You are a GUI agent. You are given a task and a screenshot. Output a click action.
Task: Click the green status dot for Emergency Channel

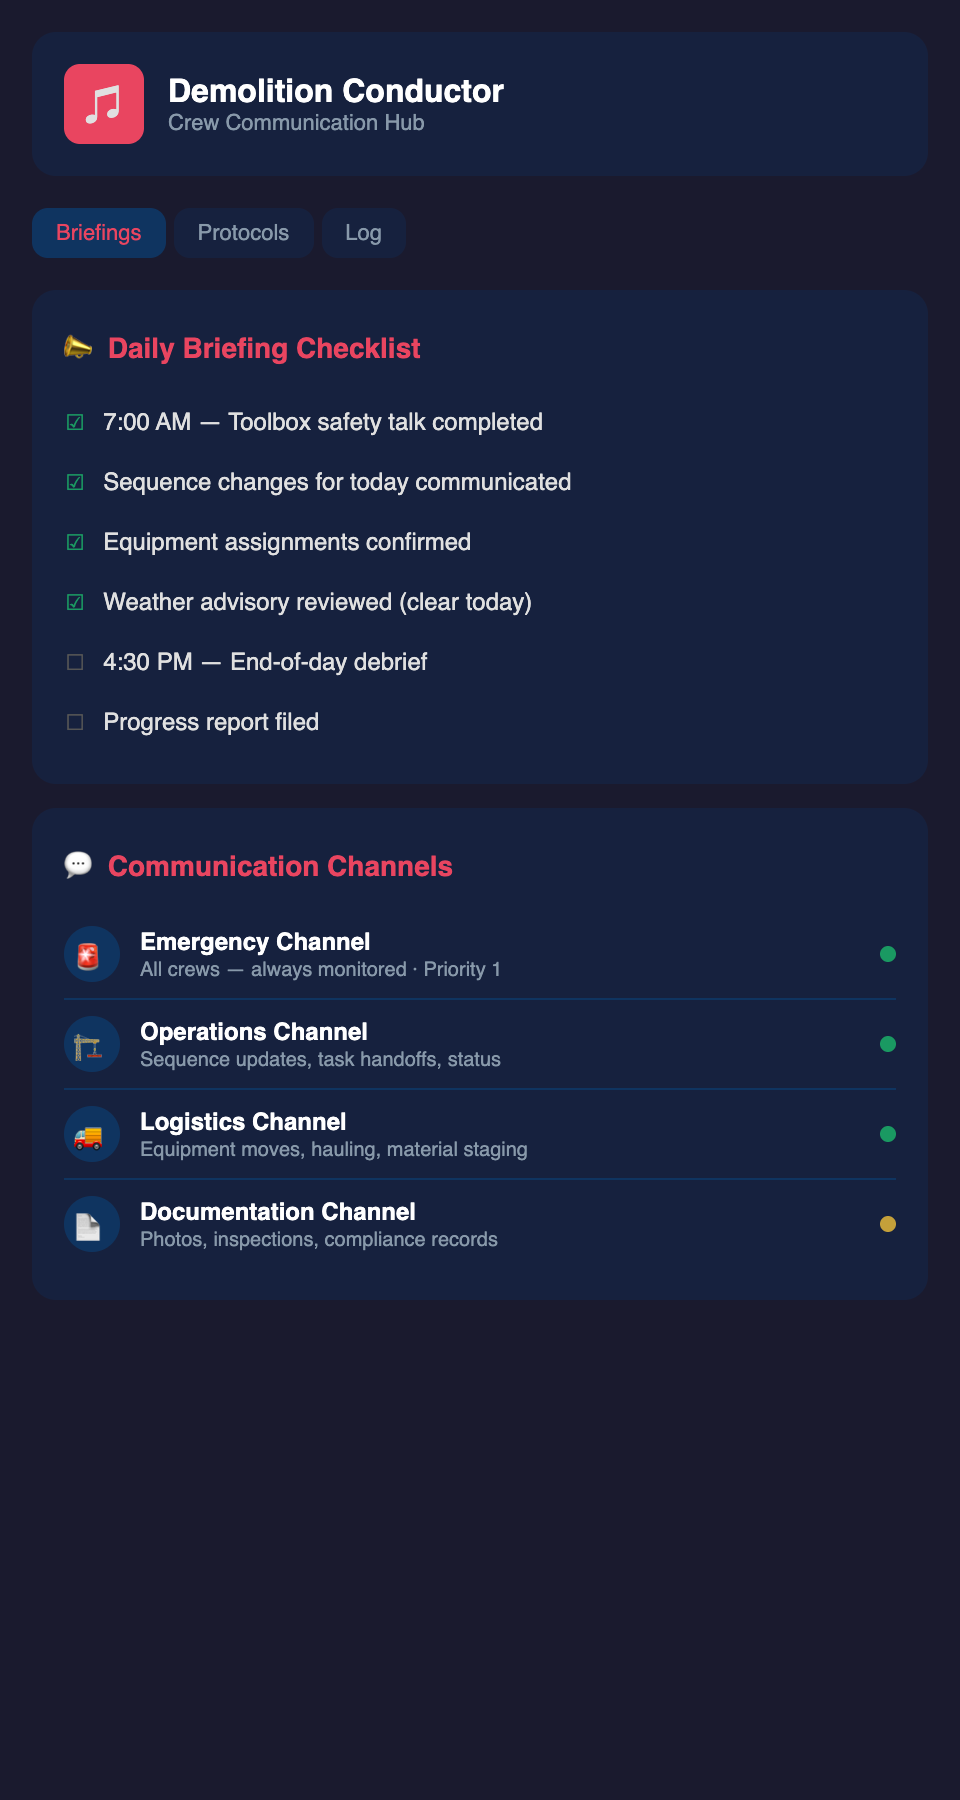[887, 954]
